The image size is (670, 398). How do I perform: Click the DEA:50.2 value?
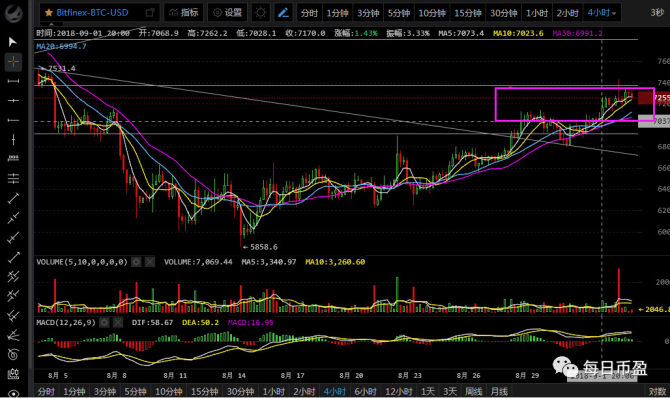tap(200, 322)
